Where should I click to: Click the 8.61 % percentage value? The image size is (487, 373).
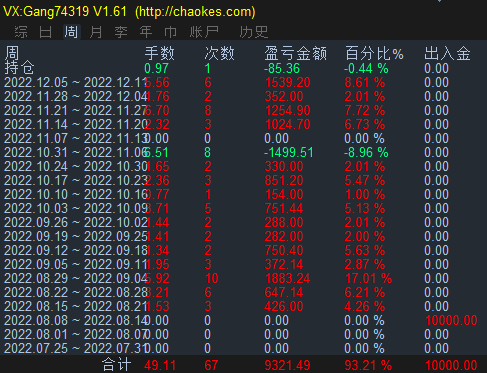[365, 82]
